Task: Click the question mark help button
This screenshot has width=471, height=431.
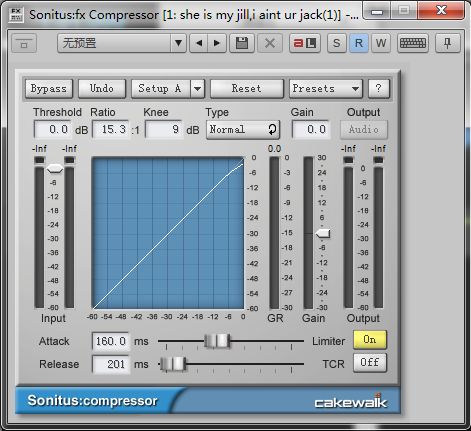Action: 378,89
